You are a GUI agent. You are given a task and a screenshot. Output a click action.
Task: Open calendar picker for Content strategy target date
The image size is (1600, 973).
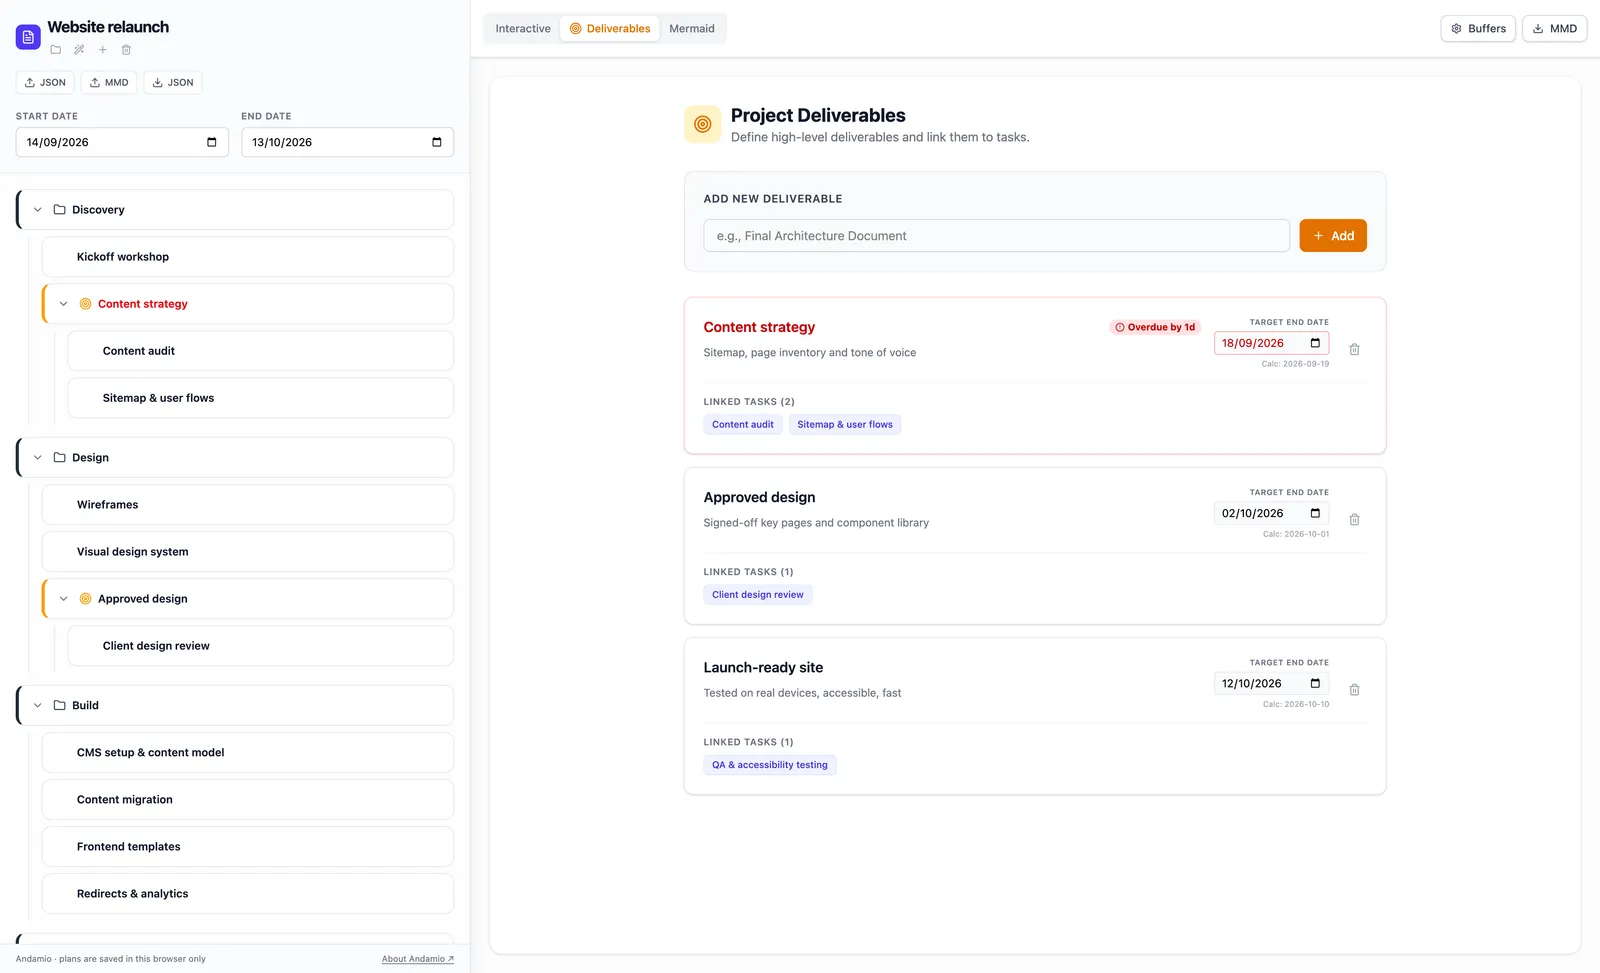[1315, 343]
